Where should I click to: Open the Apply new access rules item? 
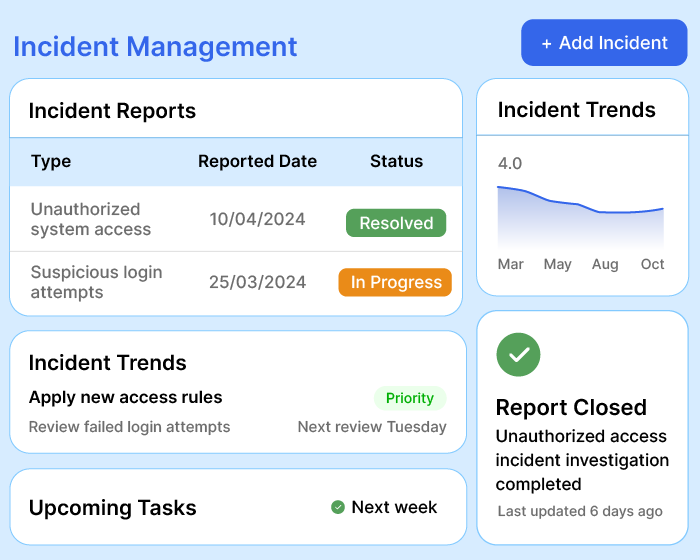click(126, 397)
